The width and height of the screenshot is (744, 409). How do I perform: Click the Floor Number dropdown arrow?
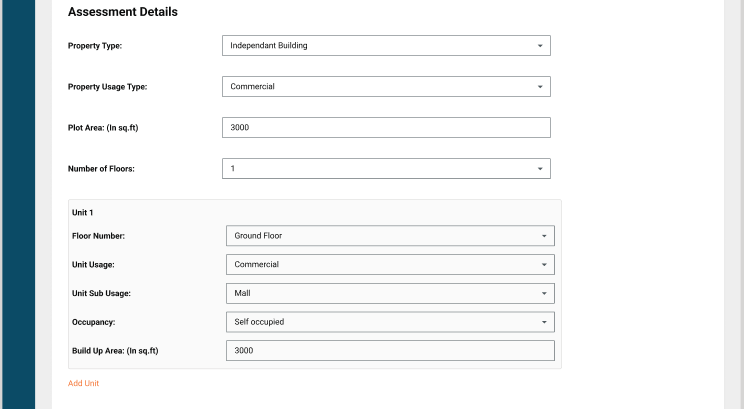coord(543,236)
